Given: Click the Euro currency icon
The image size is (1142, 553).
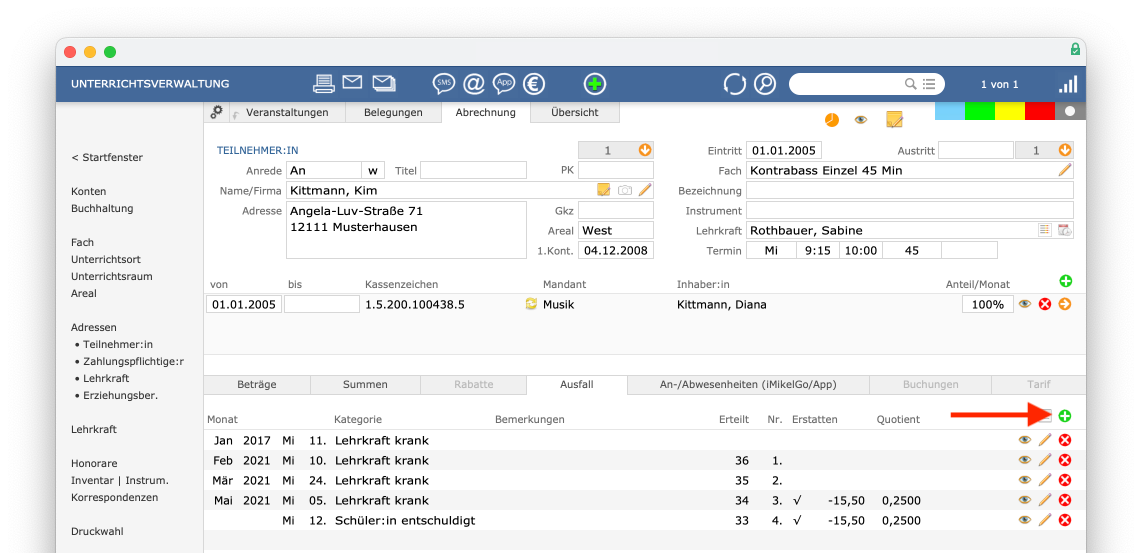Looking at the screenshot, I should [x=535, y=84].
